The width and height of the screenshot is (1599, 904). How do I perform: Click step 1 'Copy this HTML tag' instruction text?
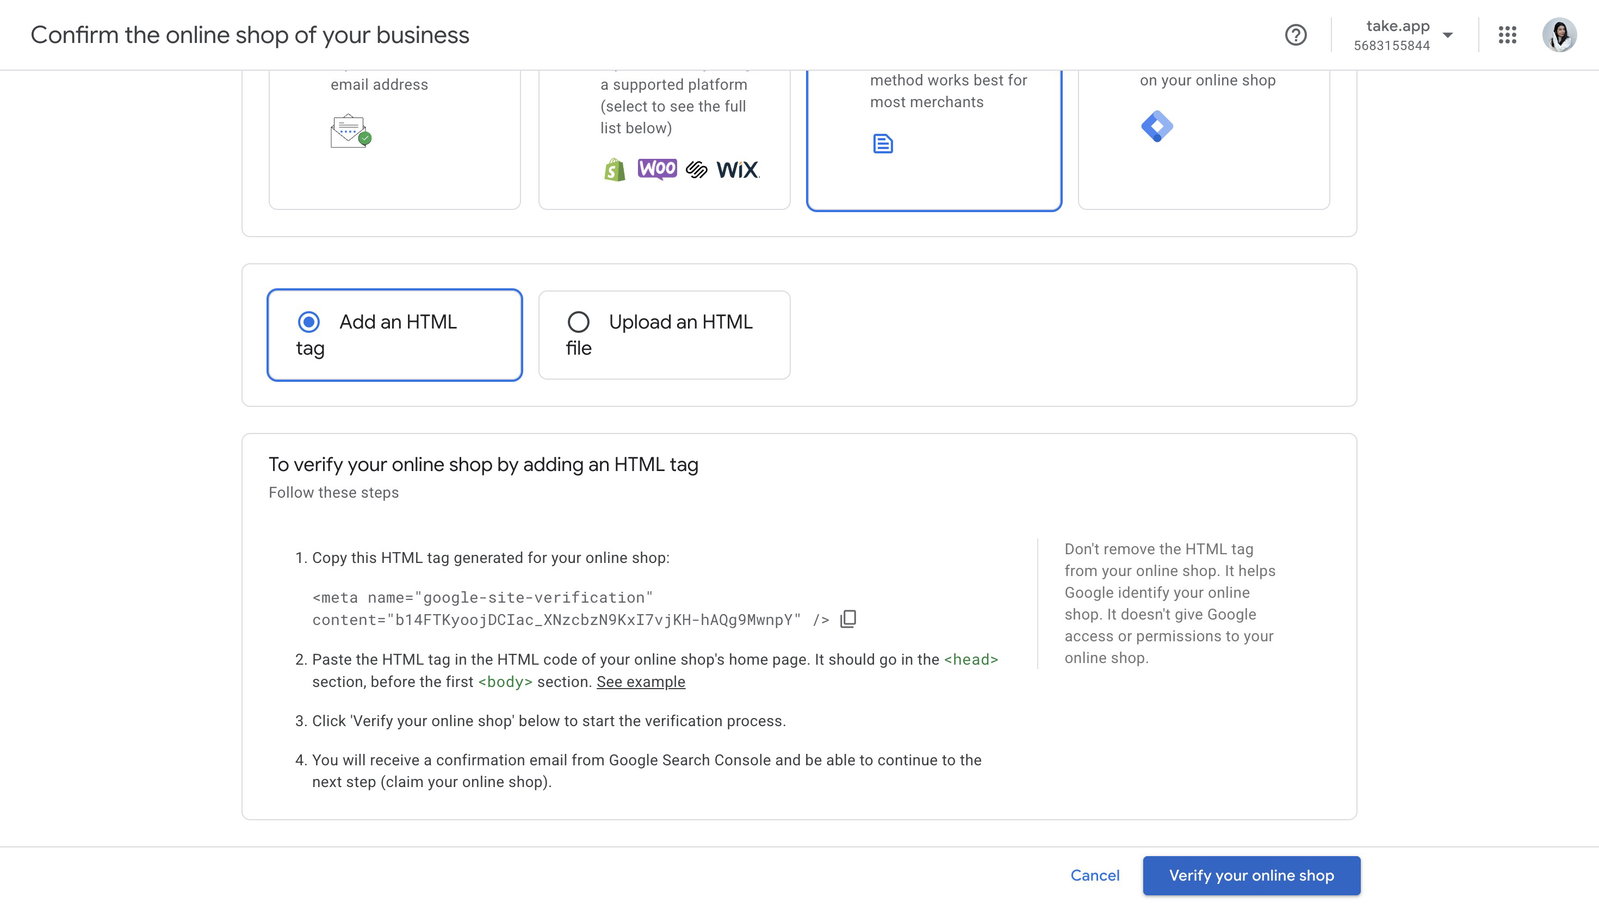(x=491, y=558)
